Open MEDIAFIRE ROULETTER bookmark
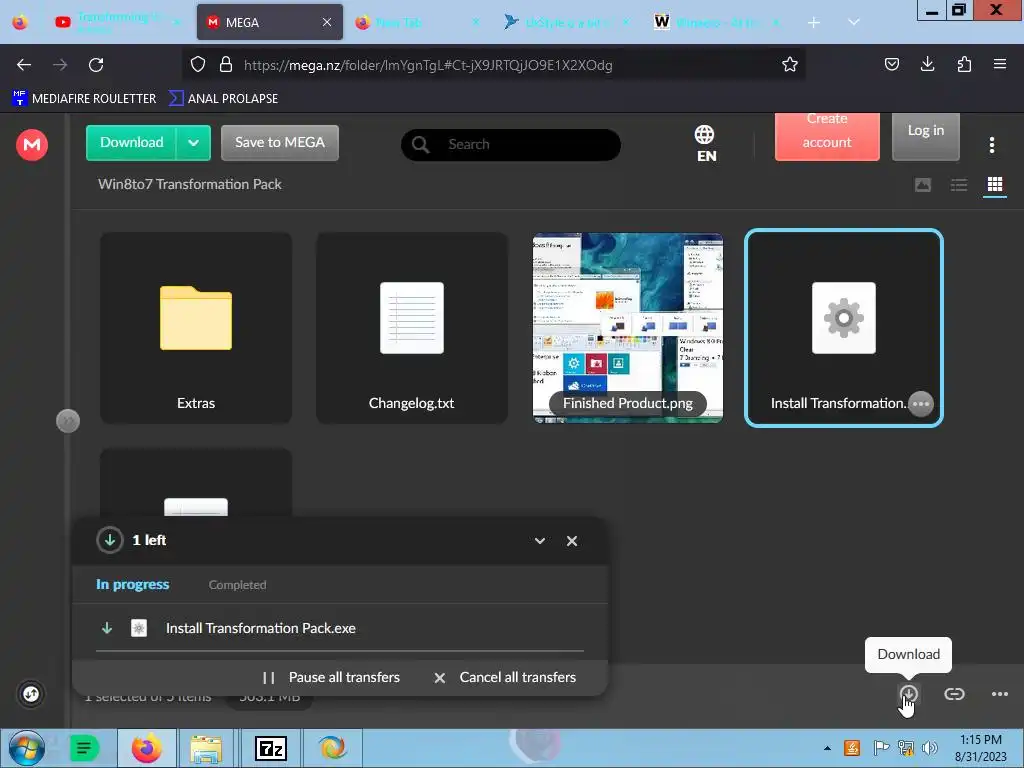 84,99
